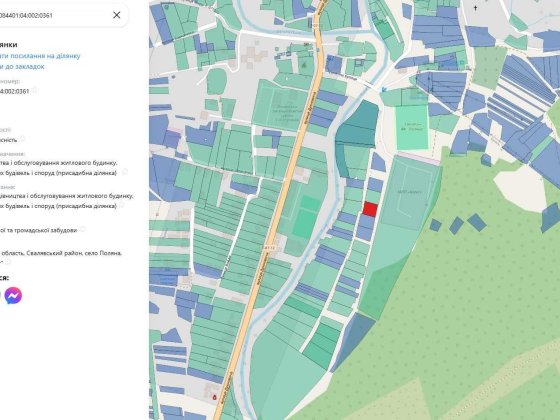Click the blue marker icon near the river bridge

[384, 89]
